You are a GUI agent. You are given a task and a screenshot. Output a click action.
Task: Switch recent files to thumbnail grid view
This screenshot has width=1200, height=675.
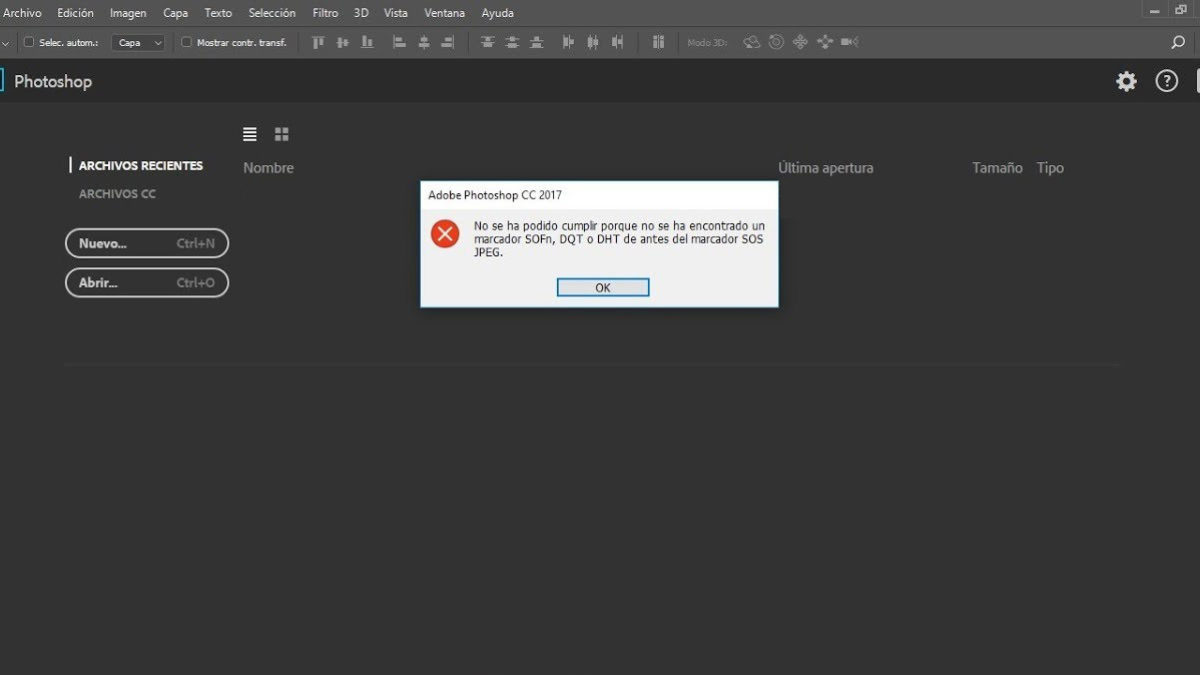click(282, 134)
